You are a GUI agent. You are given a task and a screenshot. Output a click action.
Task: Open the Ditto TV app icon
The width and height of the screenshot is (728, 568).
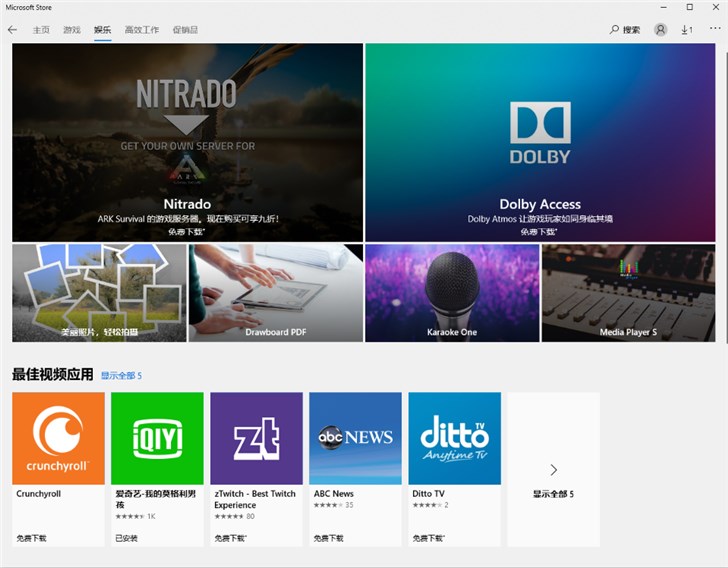point(455,438)
